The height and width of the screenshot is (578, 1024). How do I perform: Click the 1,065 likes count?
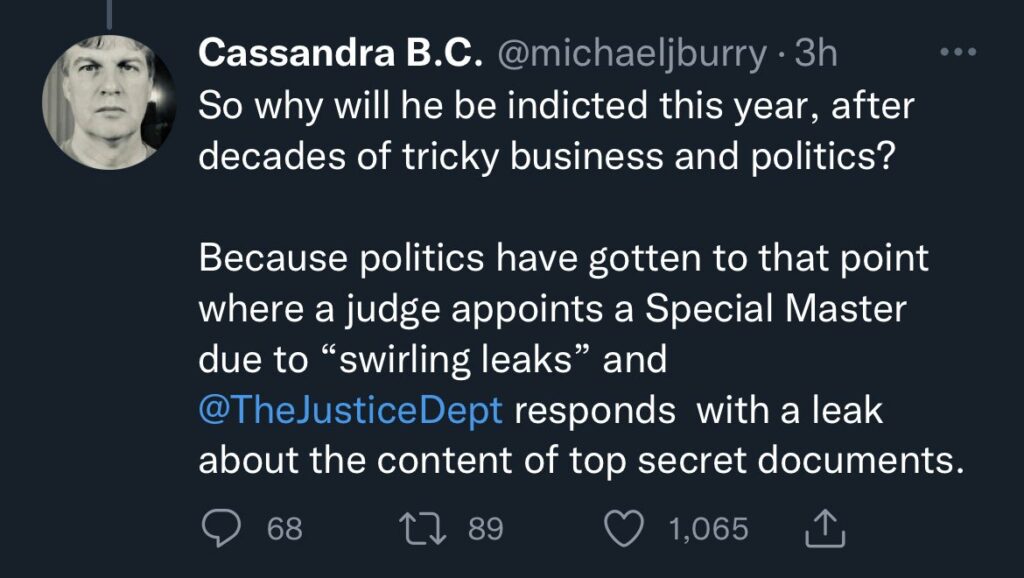coord(709,528)
